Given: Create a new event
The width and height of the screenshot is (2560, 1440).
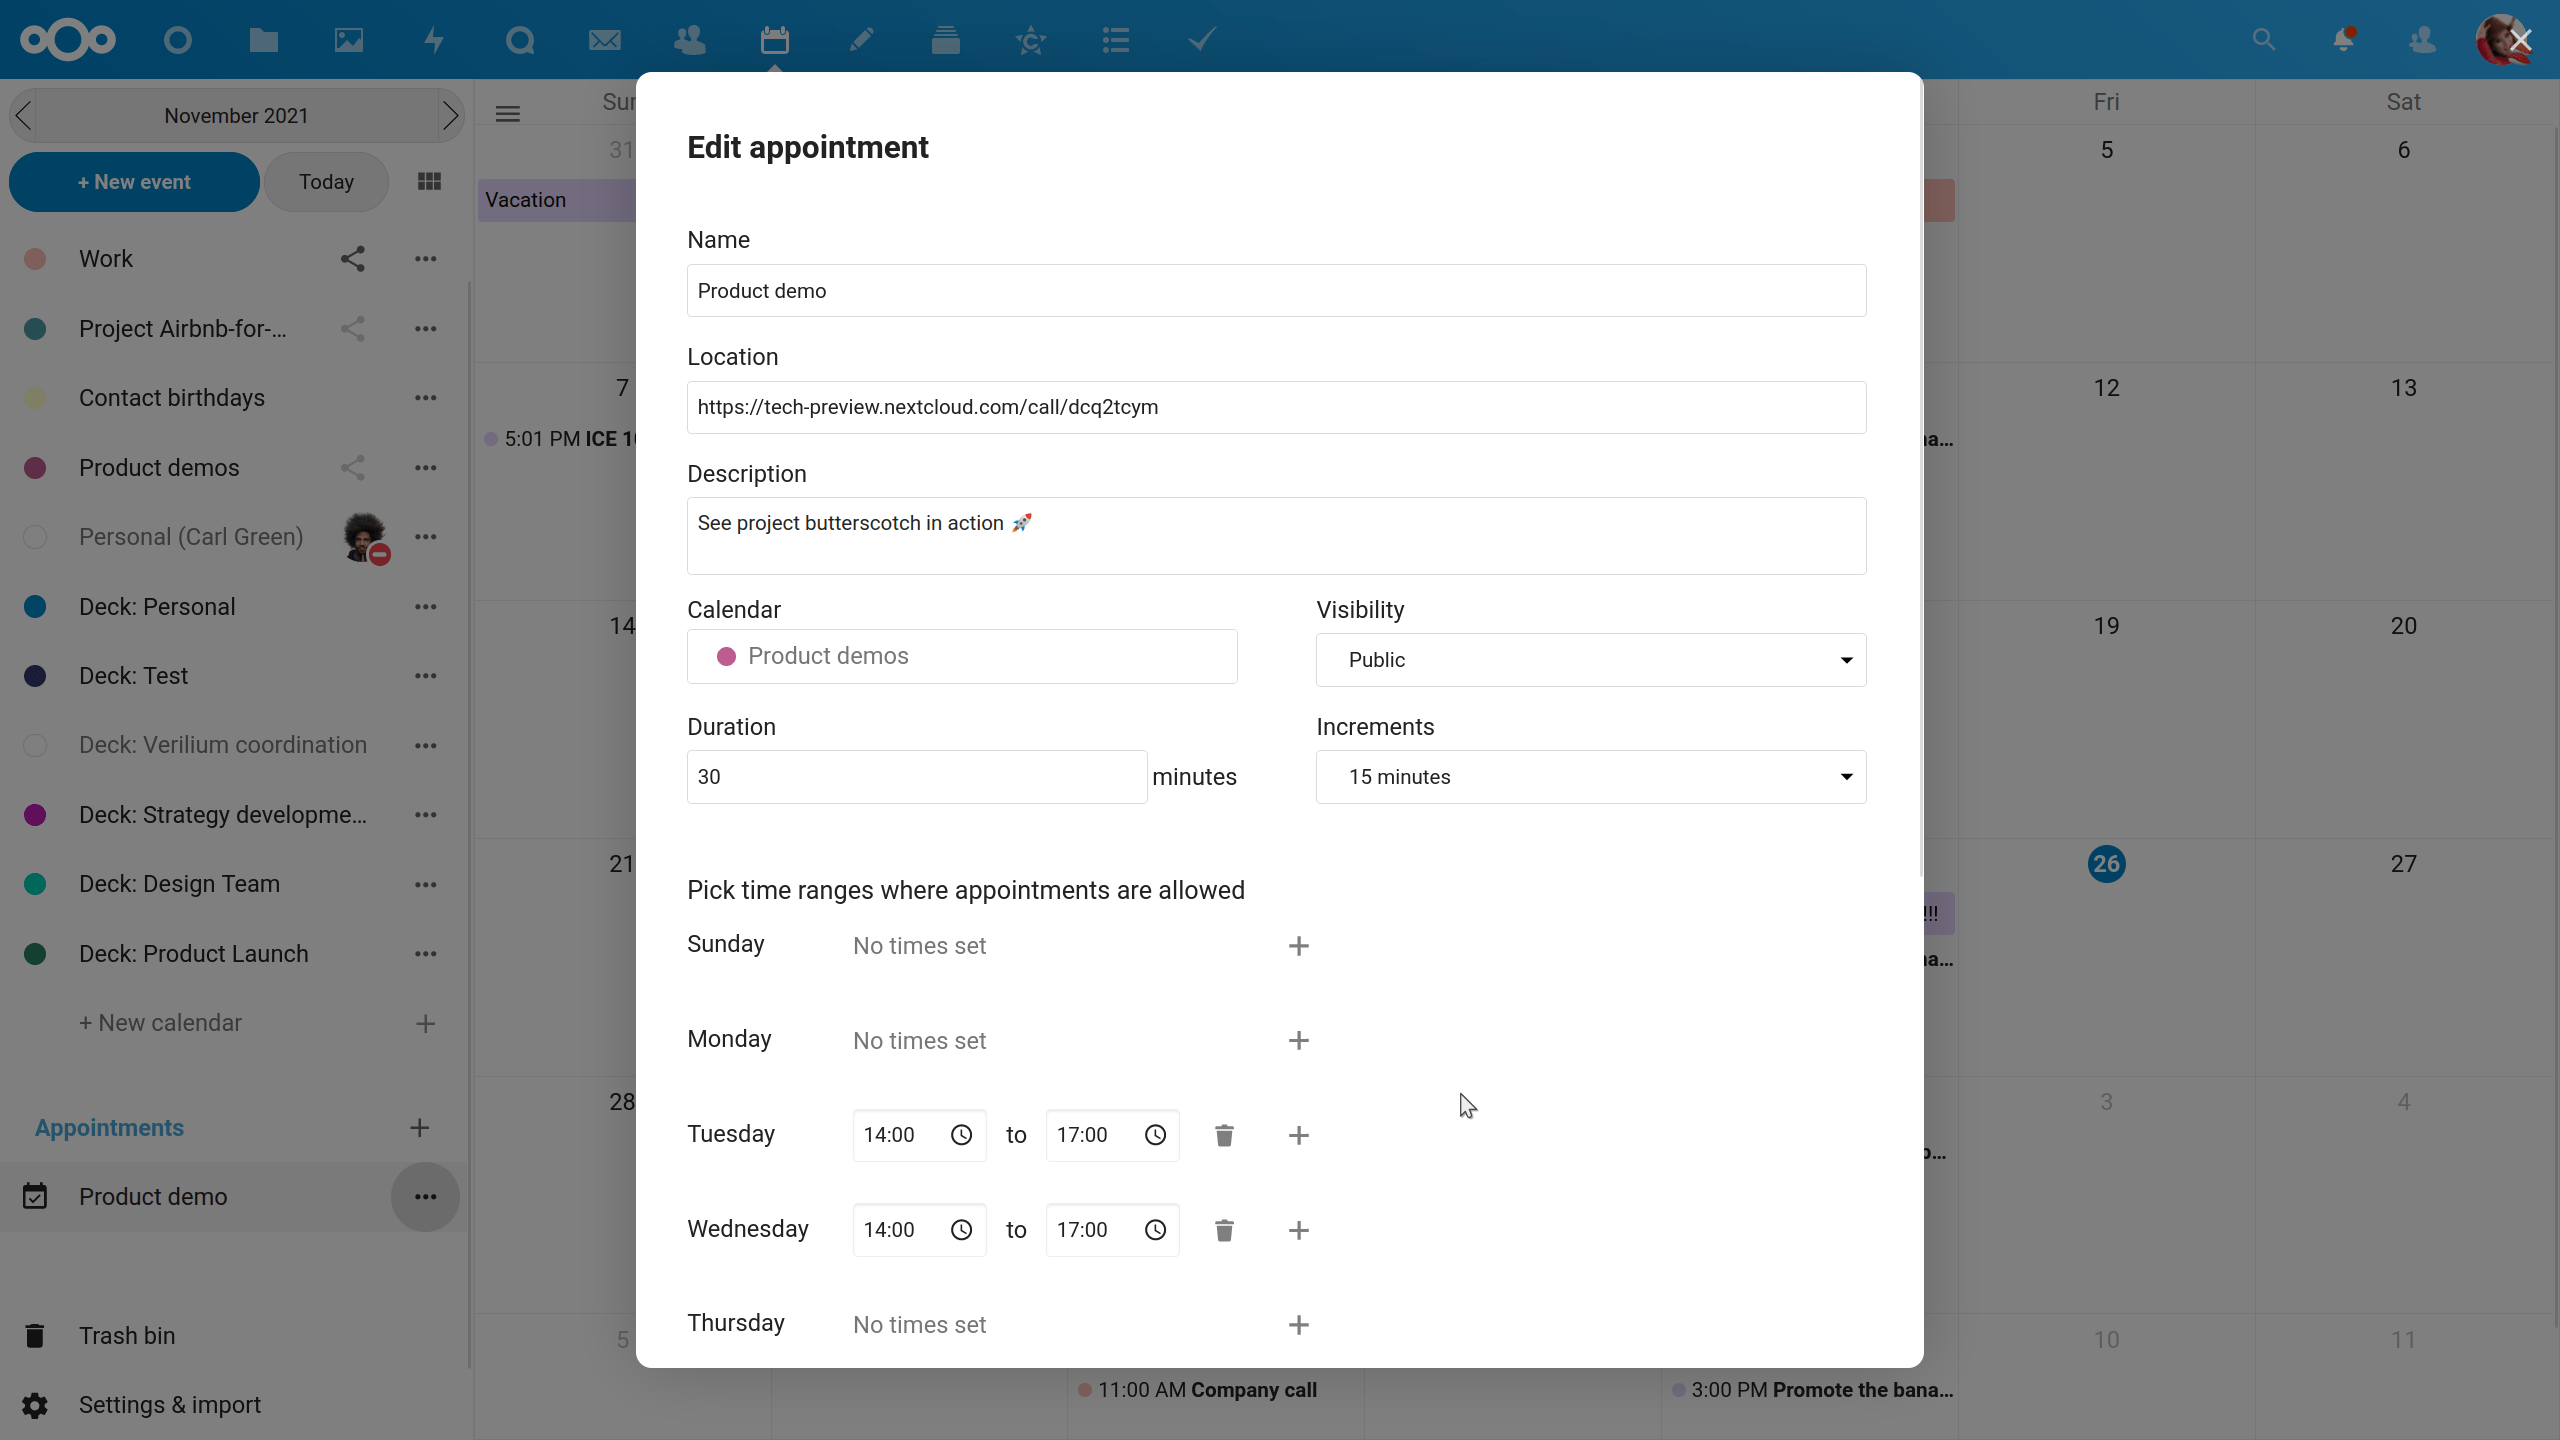Looking at the screenshot, I should [134, 182].
